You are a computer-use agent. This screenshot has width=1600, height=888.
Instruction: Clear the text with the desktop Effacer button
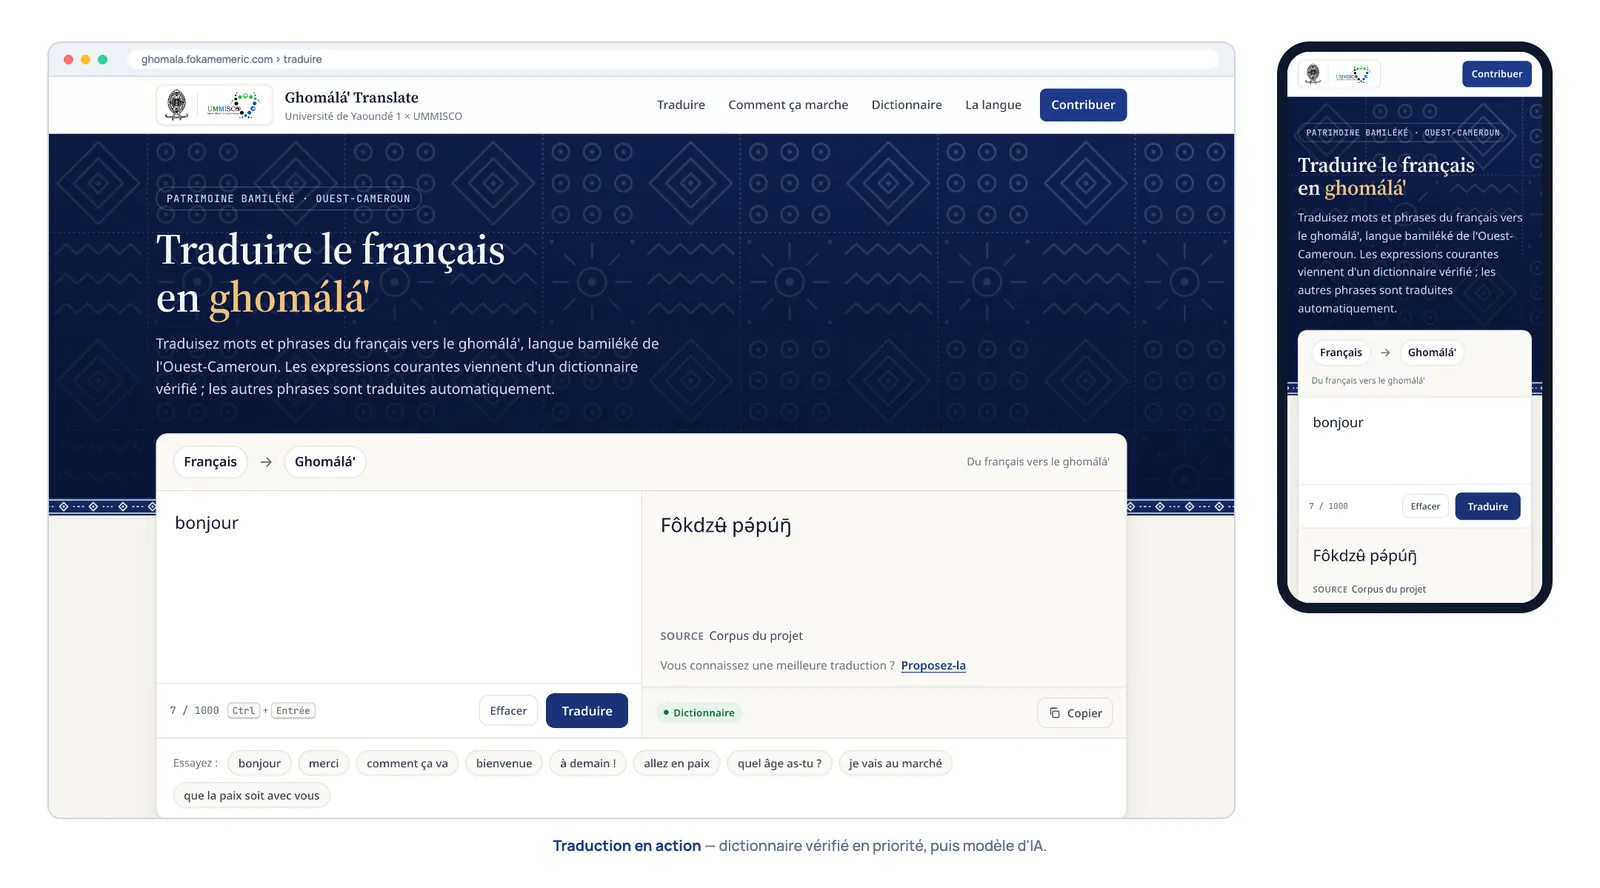tap(508, 711)
